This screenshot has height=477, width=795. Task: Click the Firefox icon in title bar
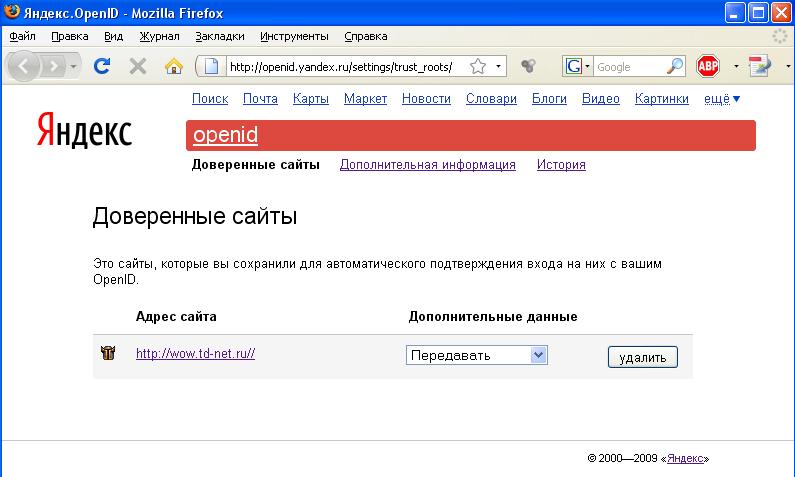[11, 11]
